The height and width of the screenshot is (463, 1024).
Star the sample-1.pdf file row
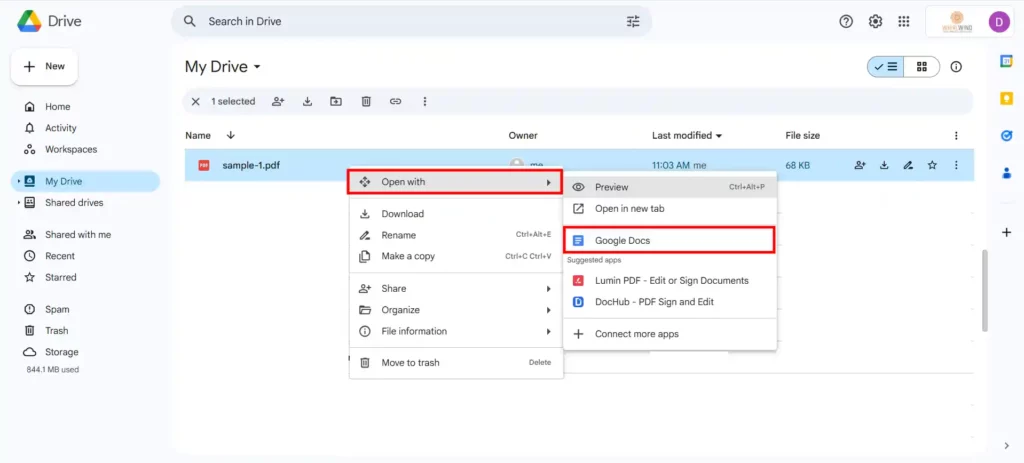(x=932, y=165)
